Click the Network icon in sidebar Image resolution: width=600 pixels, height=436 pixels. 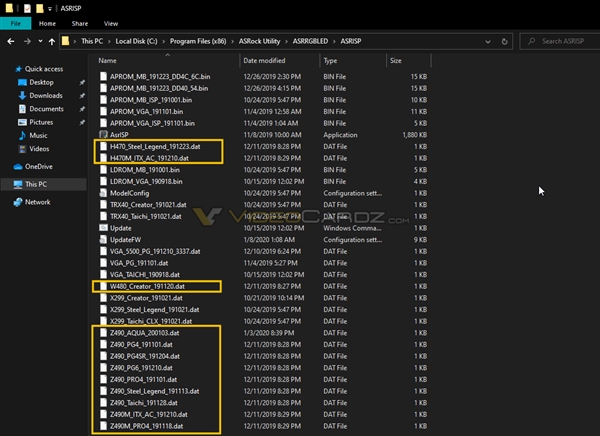[18, 202]
